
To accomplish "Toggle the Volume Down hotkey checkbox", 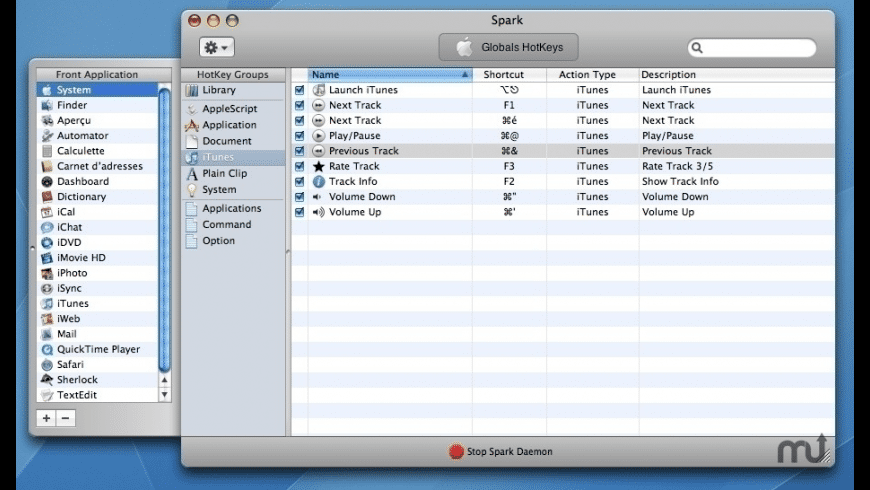I will point(300,197).
